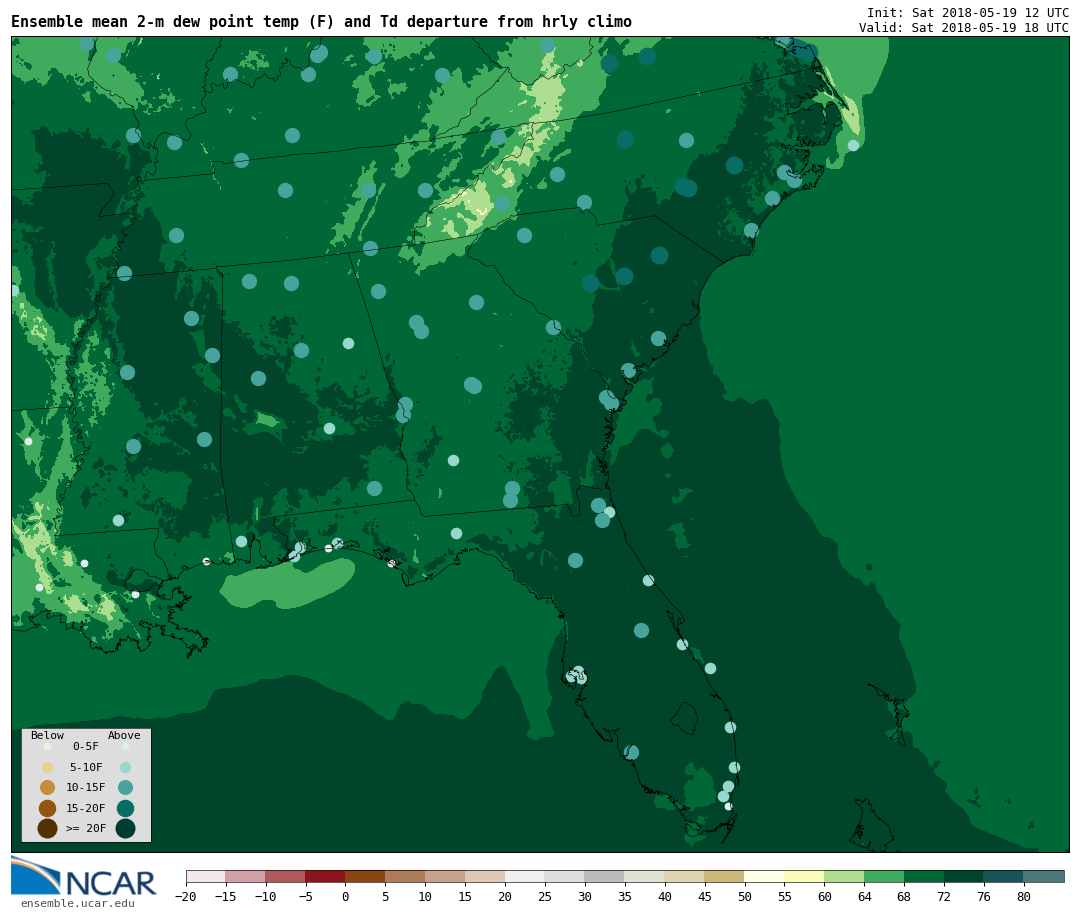Pick the 0 to 5 brown colorbar swatch
This screenshot has width=1080, height=915.
tap(366, 876)
